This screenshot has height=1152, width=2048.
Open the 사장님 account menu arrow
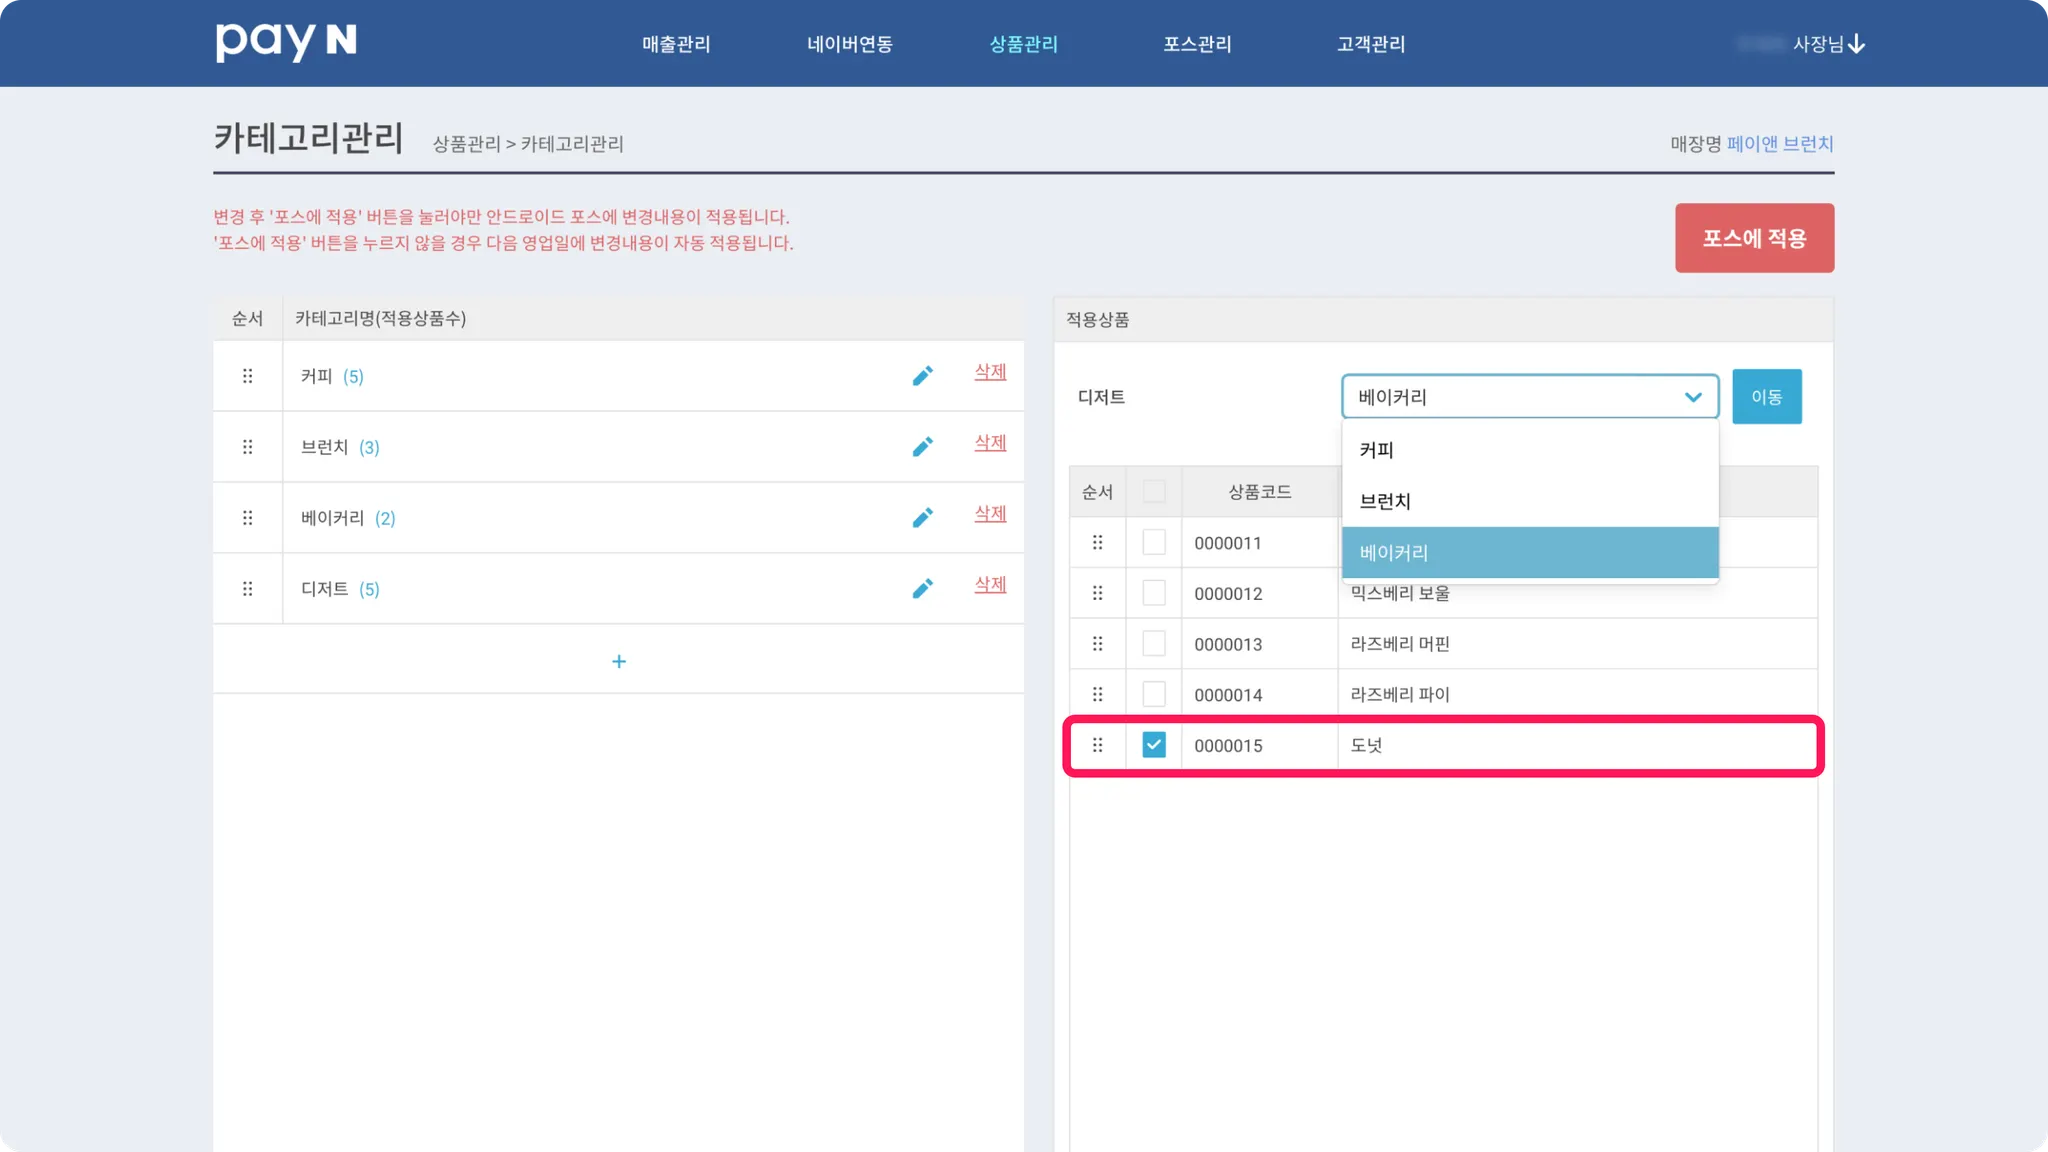(x=1856, y=44)
